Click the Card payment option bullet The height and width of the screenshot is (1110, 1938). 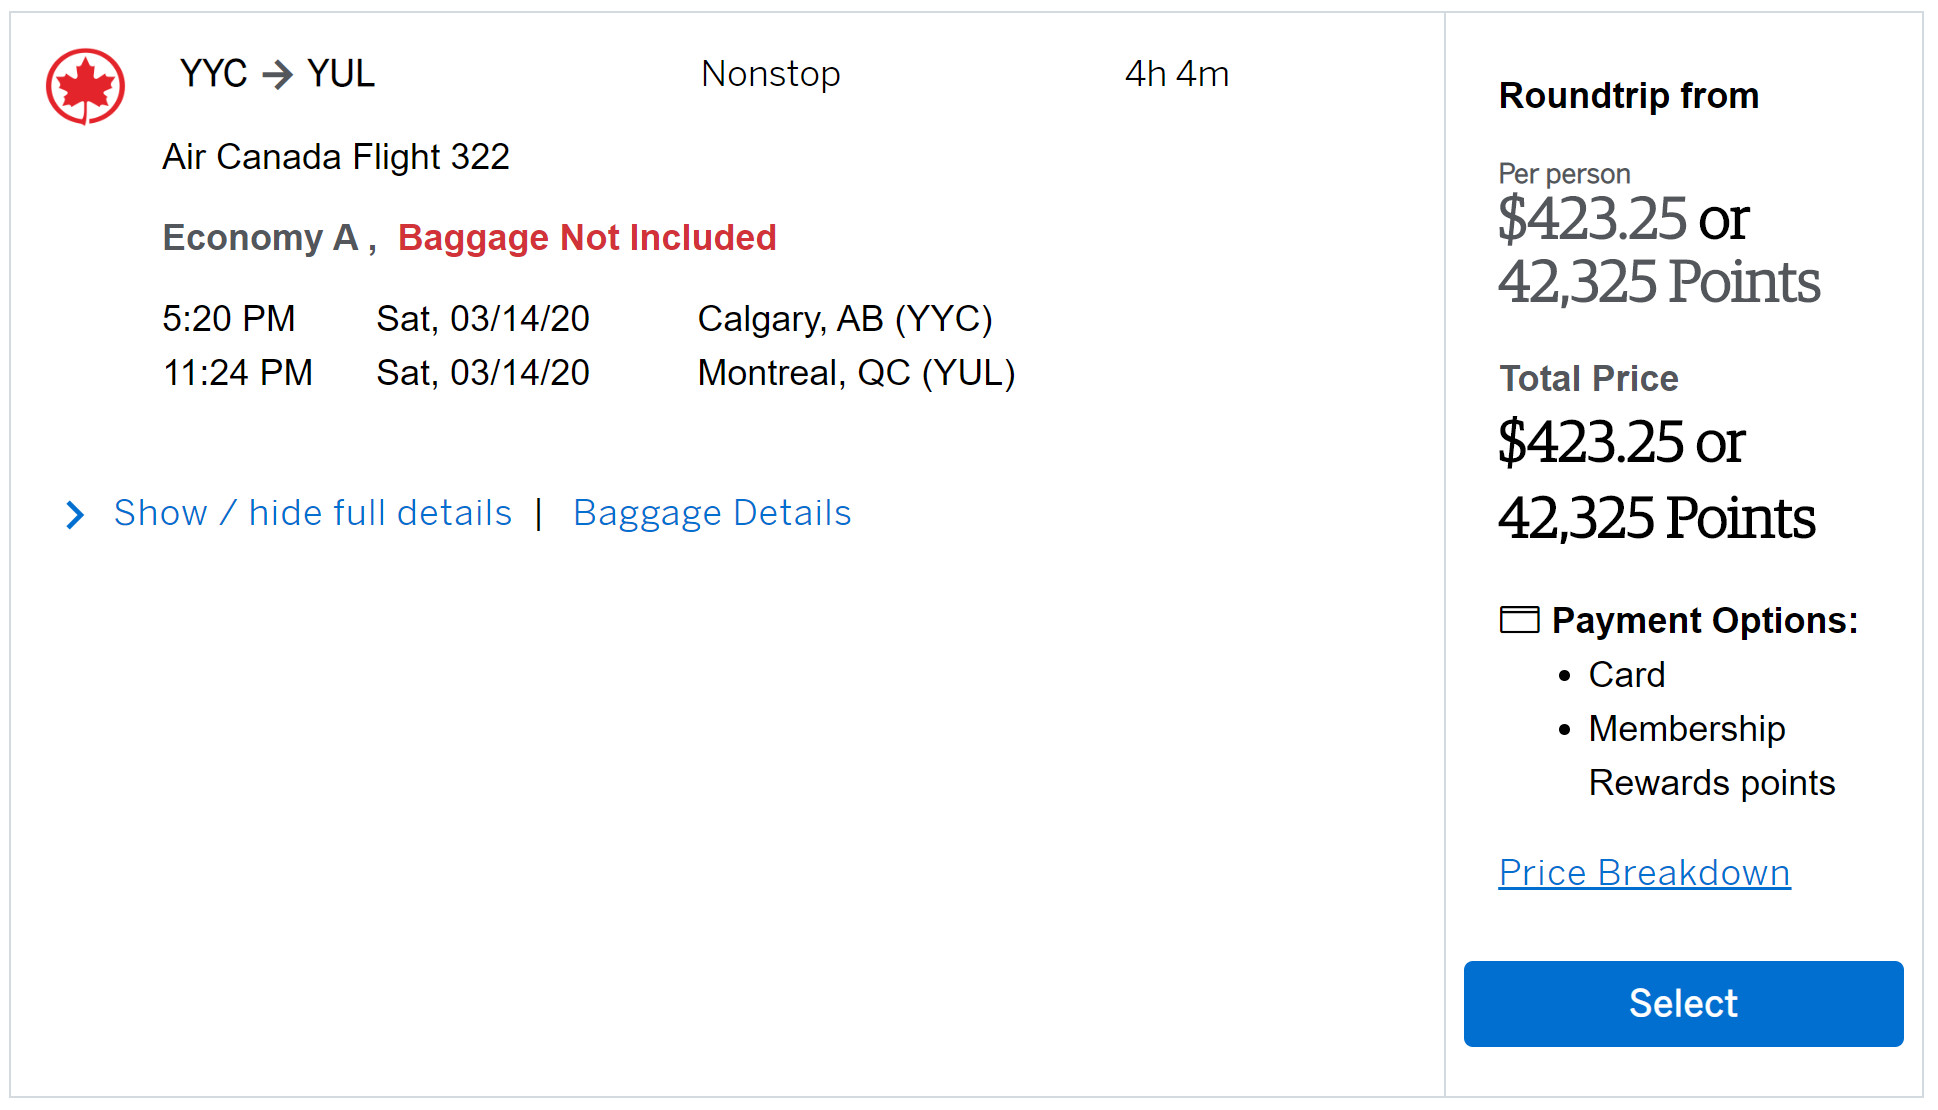tap(1626, 675)
